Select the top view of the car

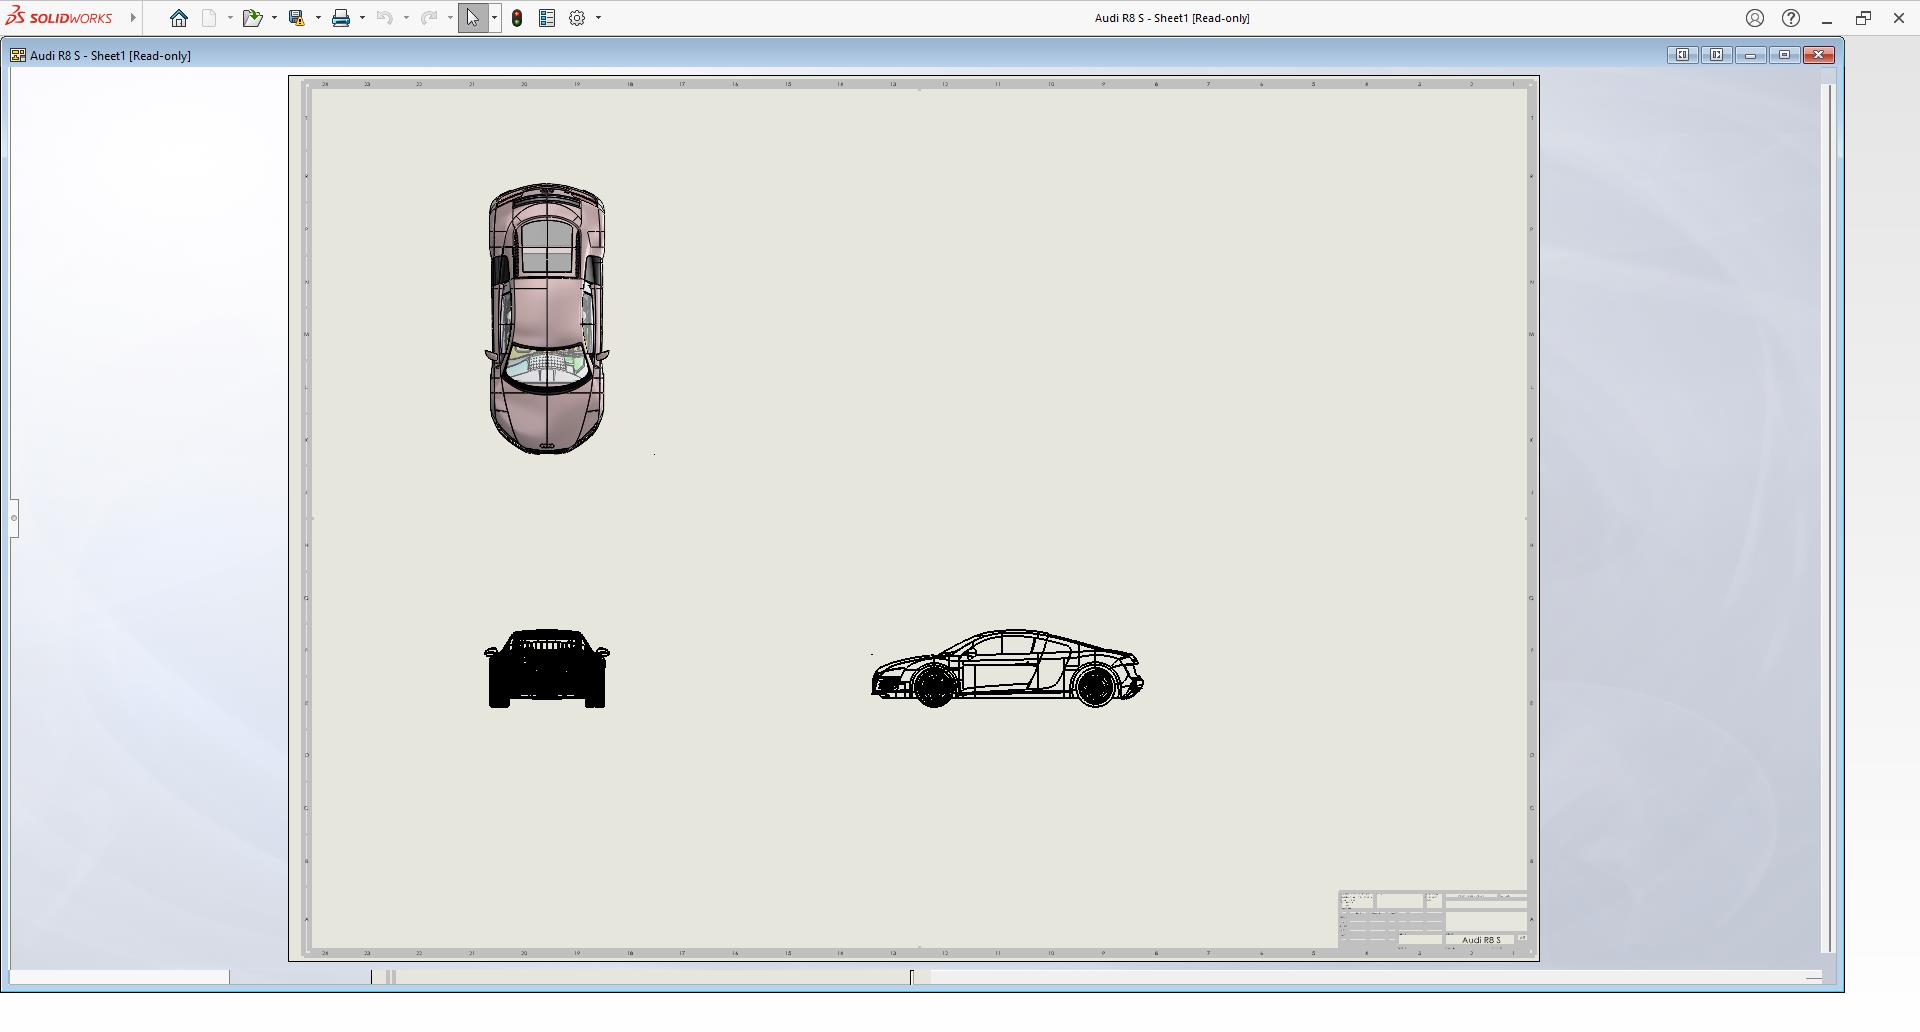[x=546, y=318]
